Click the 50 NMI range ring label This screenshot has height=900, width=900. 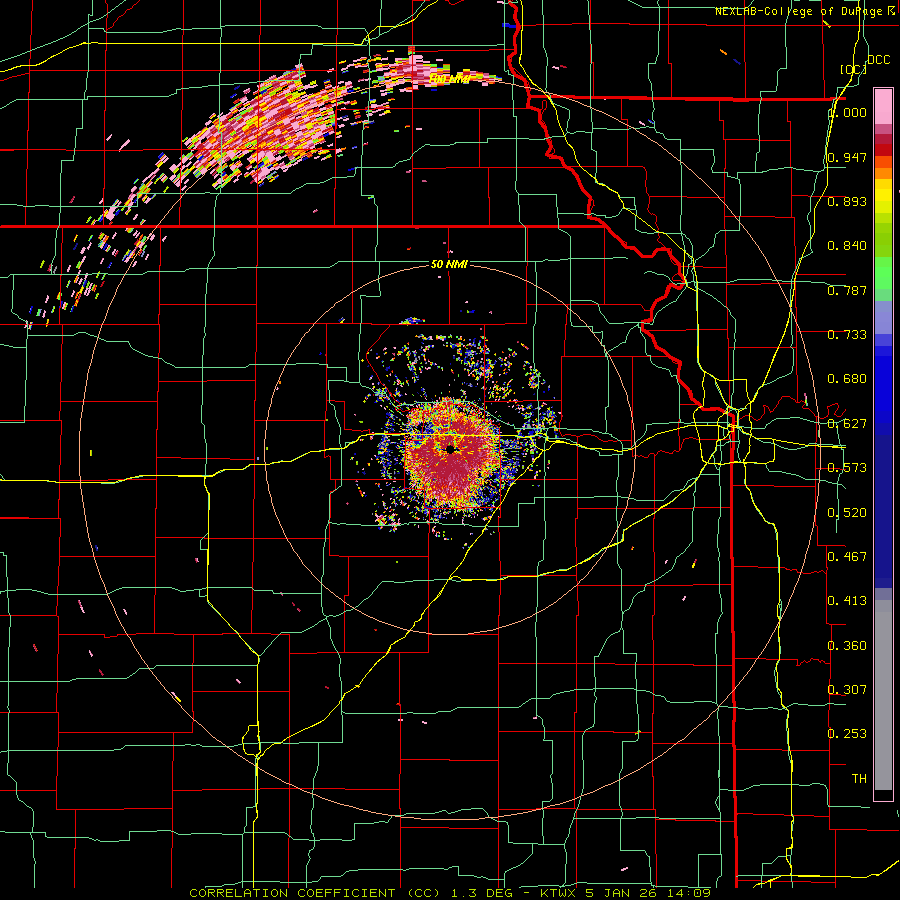coord(449,265)
